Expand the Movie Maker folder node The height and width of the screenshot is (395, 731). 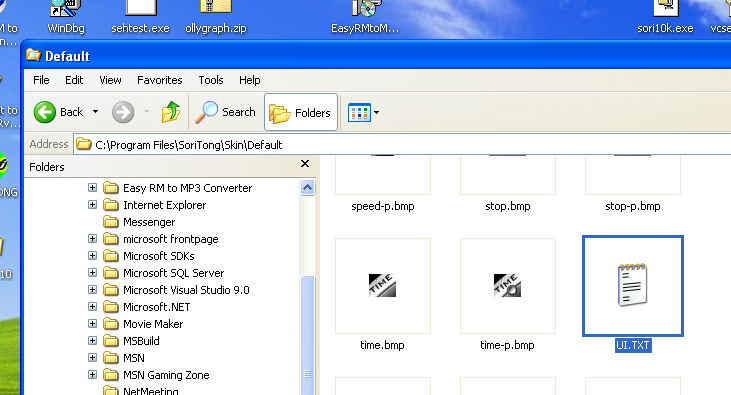click(x=92, y=324)
